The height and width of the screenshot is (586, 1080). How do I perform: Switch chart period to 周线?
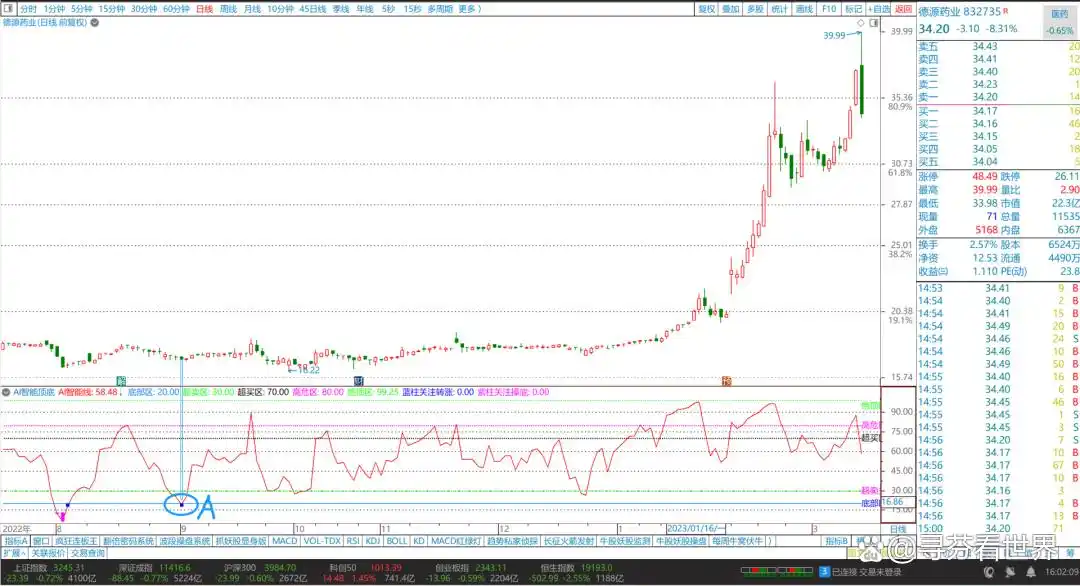pos(228,8)
